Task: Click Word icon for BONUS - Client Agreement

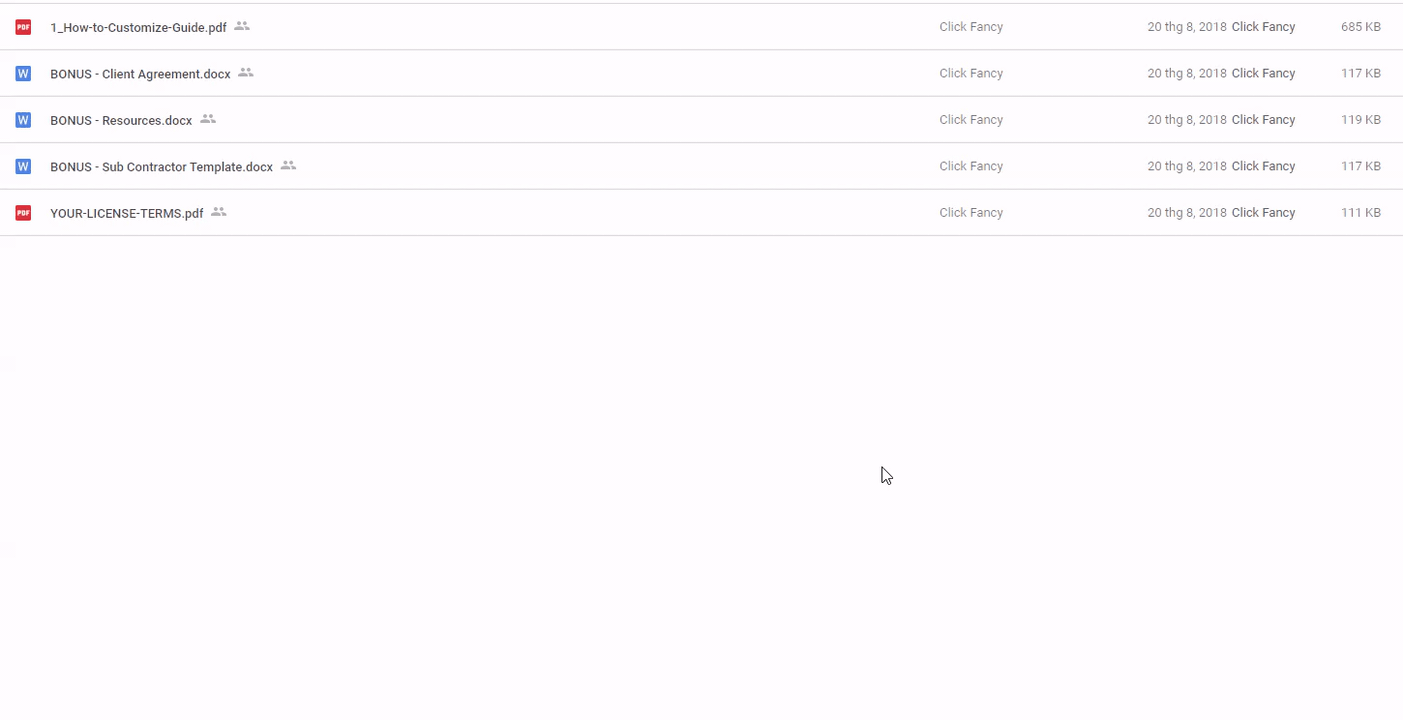Action: [x=23, y=74]
